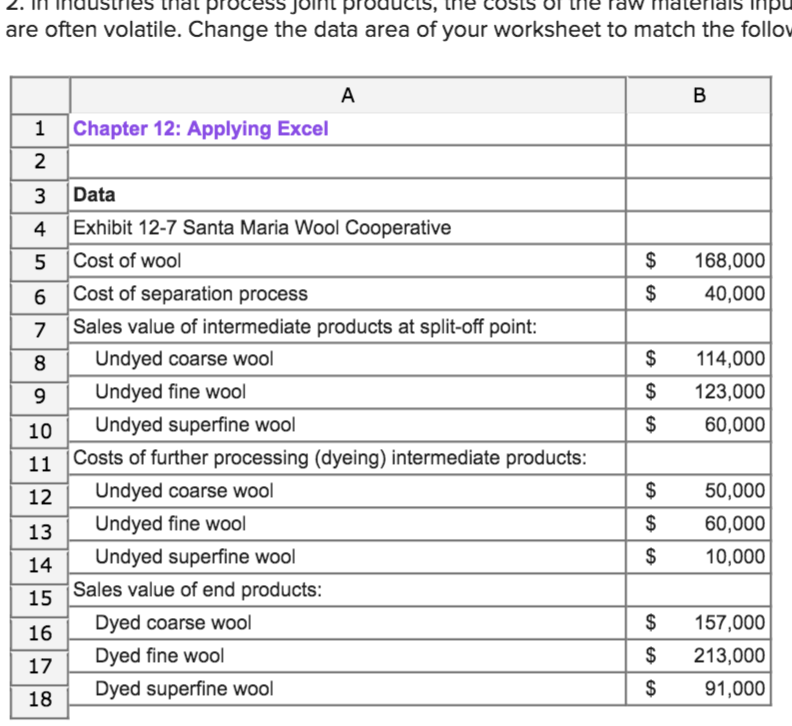Select the row 11 header
Image resolution: width=792 pixels, height=726 pixels.
pos(39,465)
